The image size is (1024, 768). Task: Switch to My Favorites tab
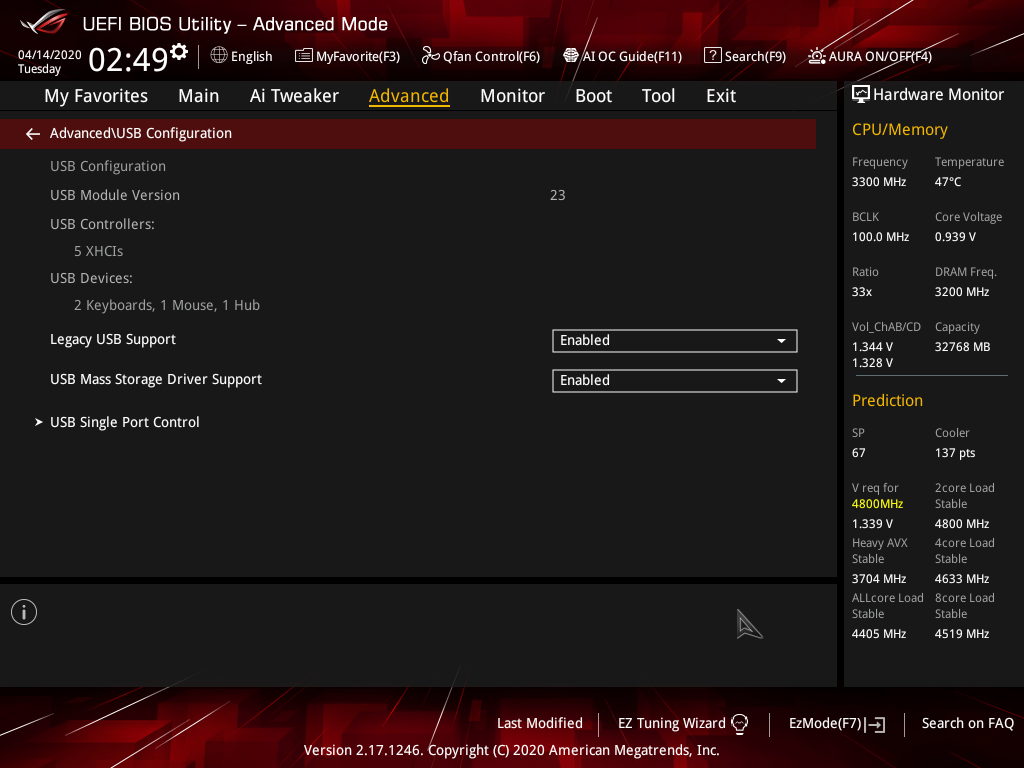click(96, 96)
